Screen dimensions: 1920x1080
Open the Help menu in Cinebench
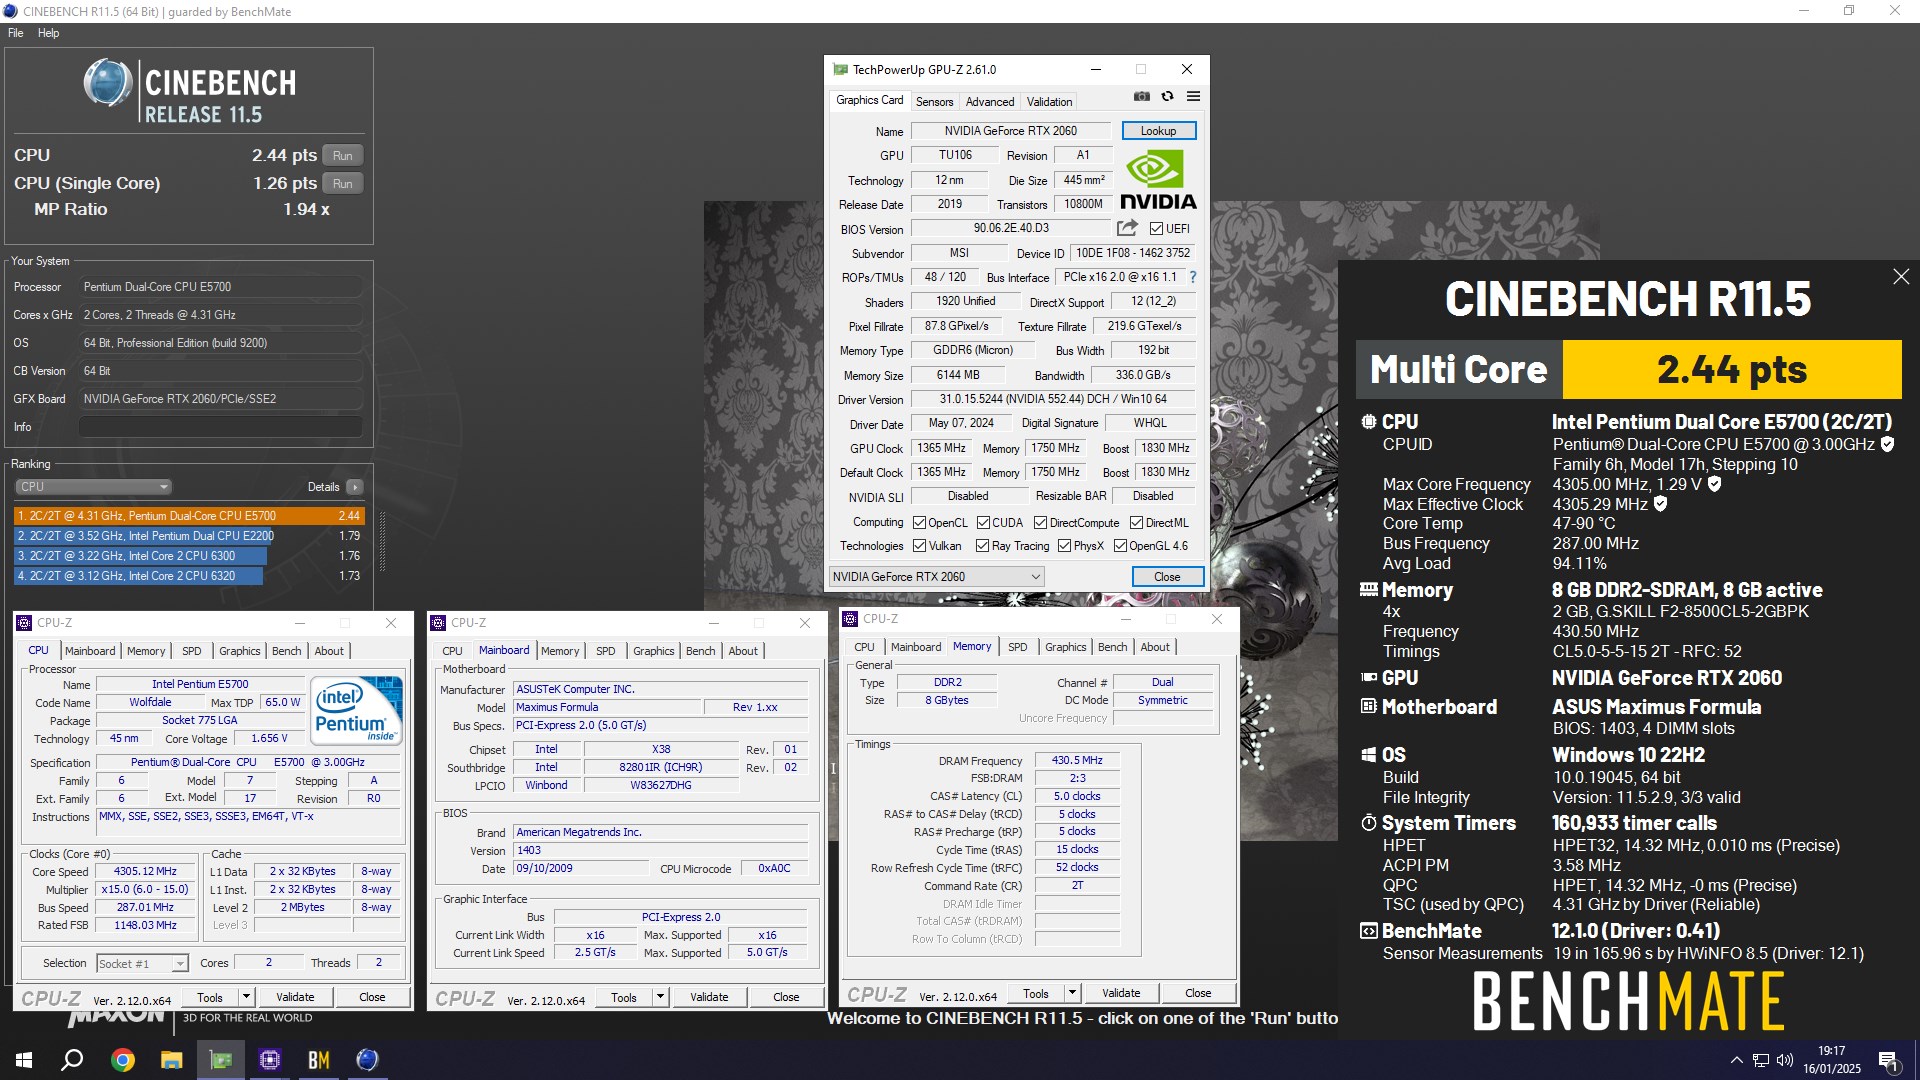coord(48,33)
